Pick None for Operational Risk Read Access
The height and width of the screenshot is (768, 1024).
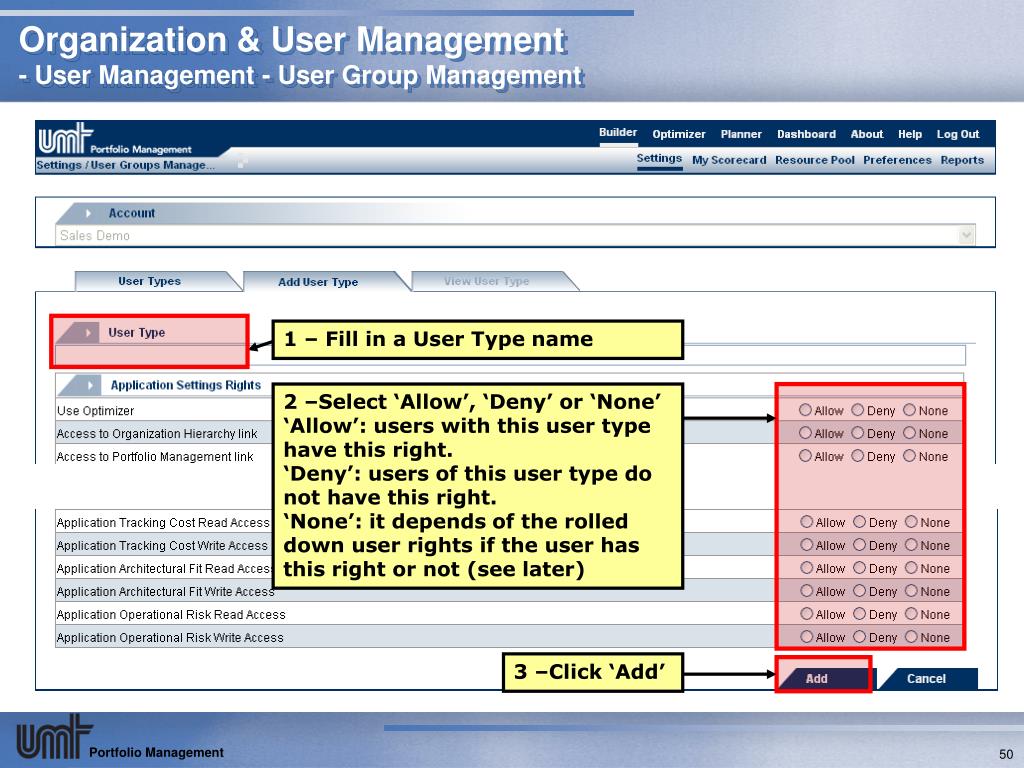tap(912, 614)
